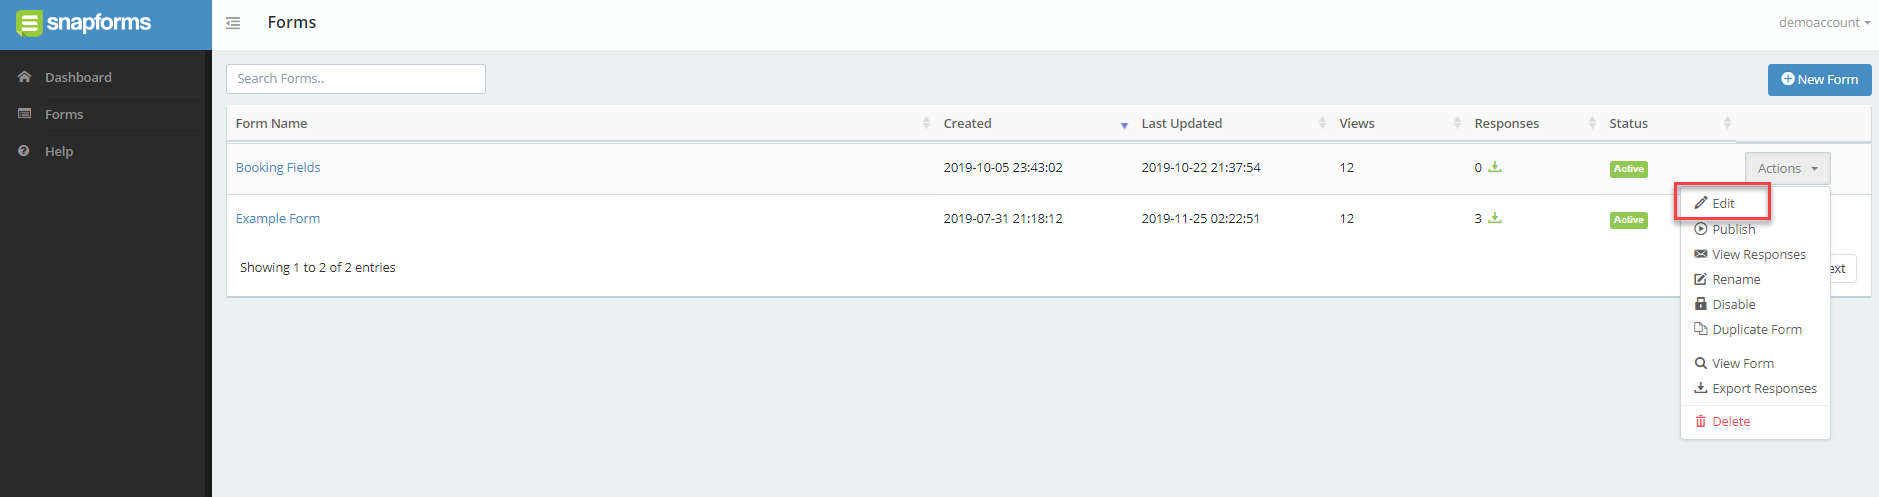The image size is (1879, 497).
Task: Click the Dashboard home icon in sidebar
Action: point(25,77)
